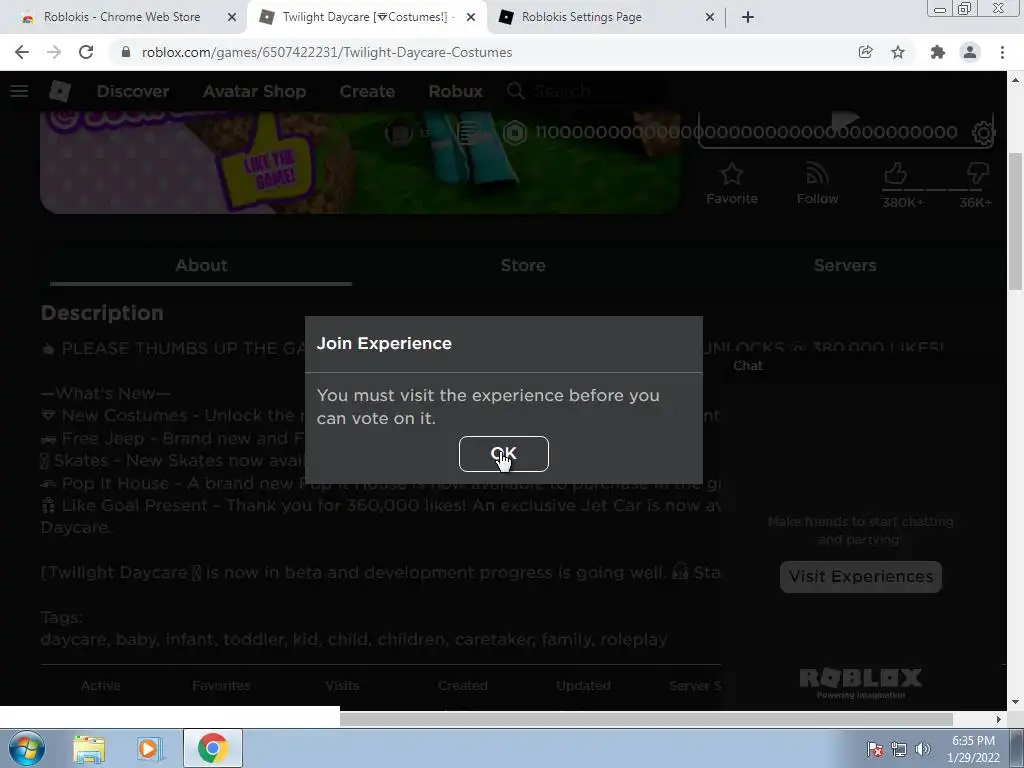Open the volume speaker tray icon
The height and width of the screenshot is (768, 1024).
click(923, 749)
